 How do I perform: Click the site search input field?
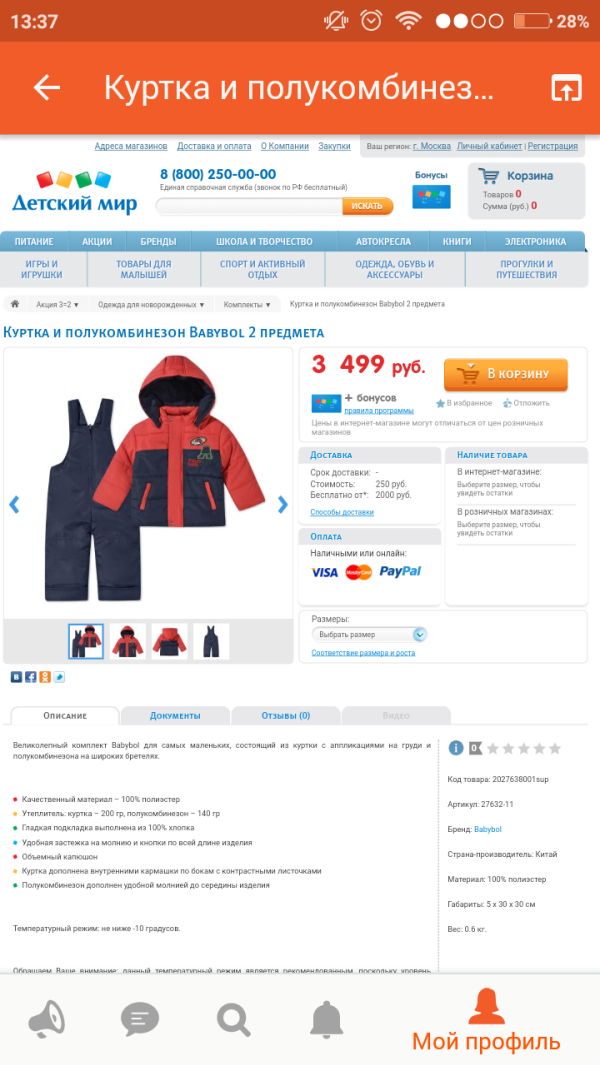(249, 206)
